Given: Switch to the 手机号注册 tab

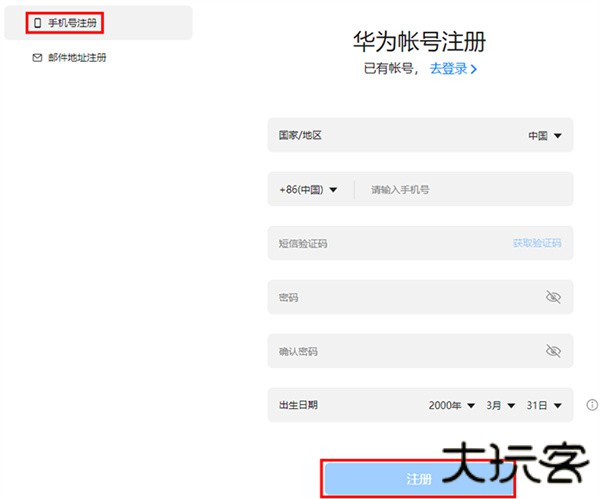Looking at the screenshot, I should click(x=74, y=22).
